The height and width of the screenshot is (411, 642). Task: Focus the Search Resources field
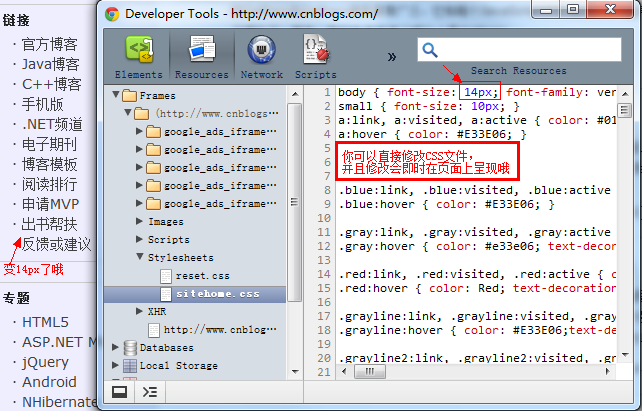tap(519, 50)
